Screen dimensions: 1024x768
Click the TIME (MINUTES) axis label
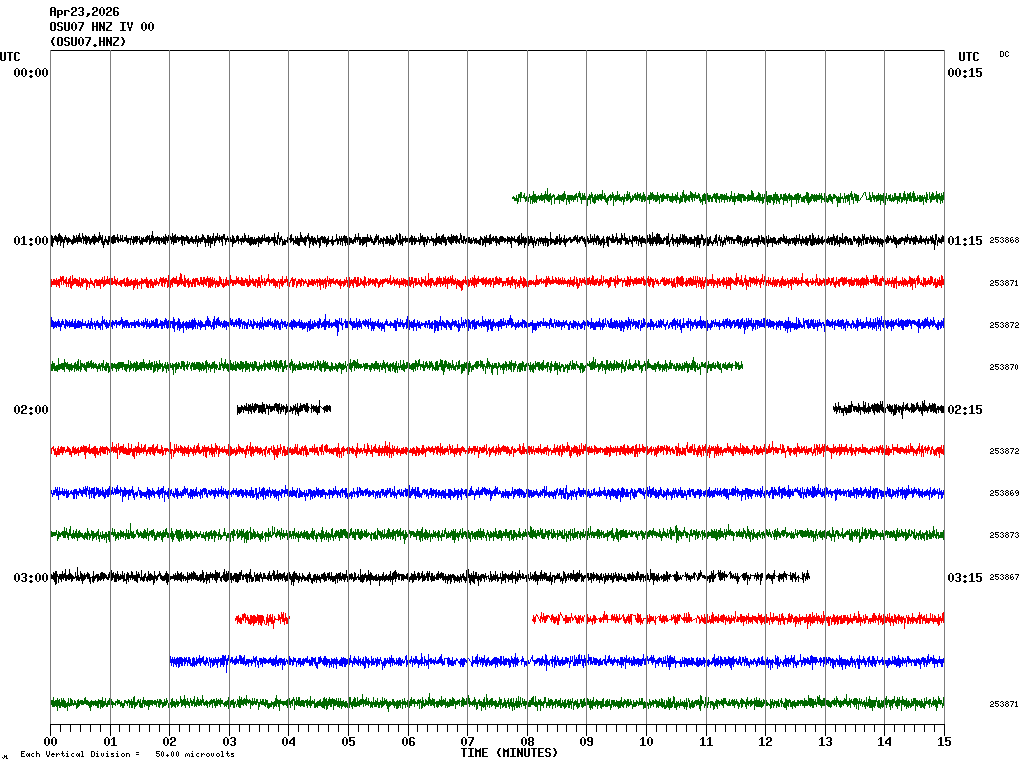click(509, 753)
